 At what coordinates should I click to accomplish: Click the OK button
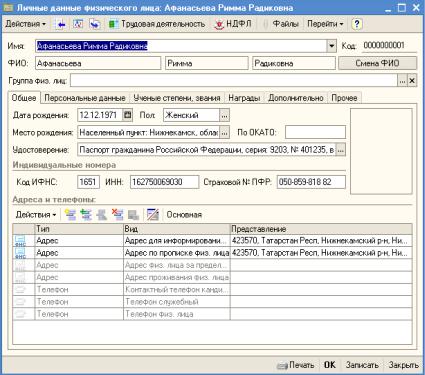tap(330, 365)
